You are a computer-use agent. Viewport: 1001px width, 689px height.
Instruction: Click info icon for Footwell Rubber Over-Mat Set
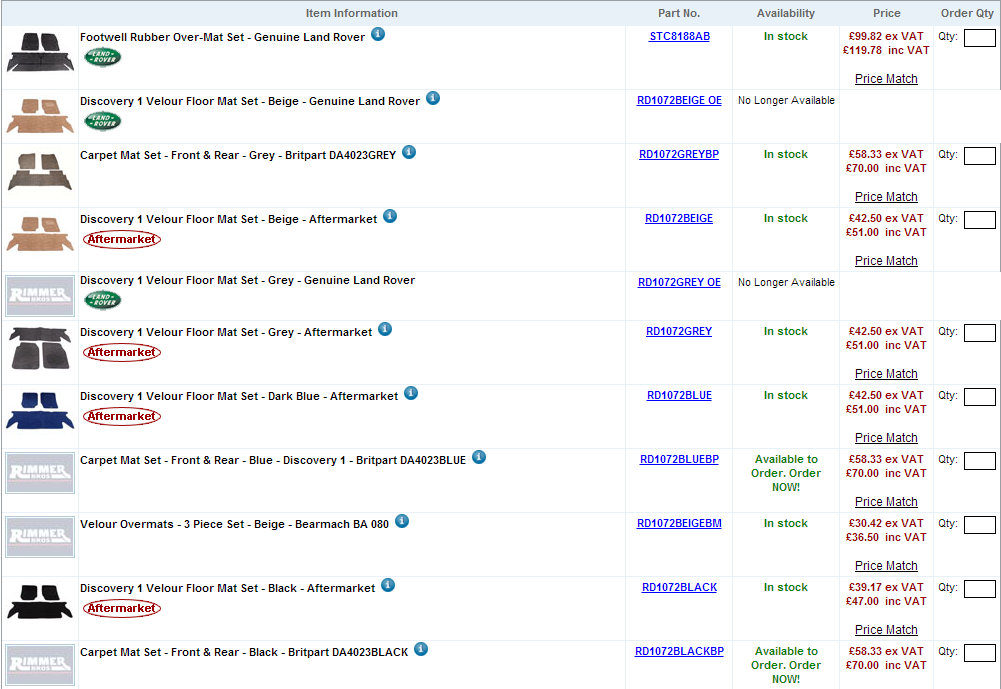click(x=378, y=34)
